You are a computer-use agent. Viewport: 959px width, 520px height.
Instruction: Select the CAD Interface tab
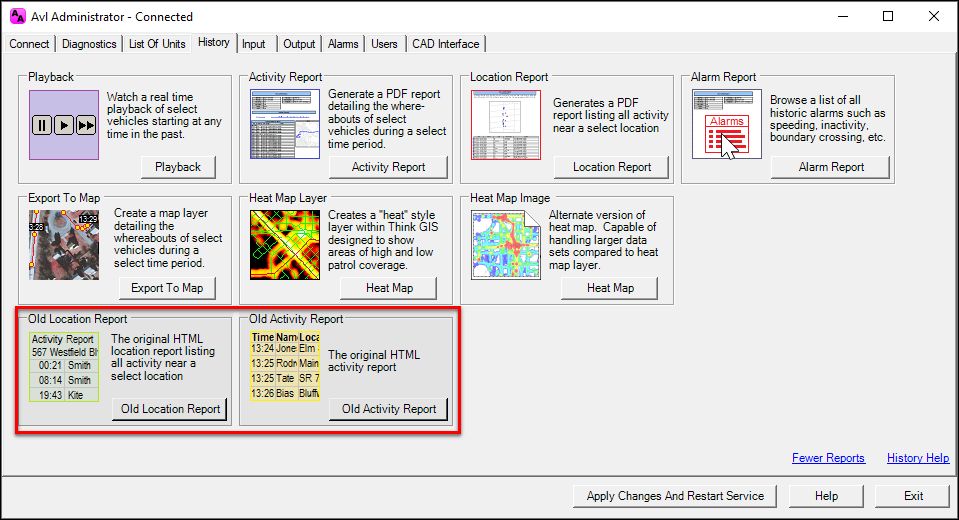pos(446,44)
